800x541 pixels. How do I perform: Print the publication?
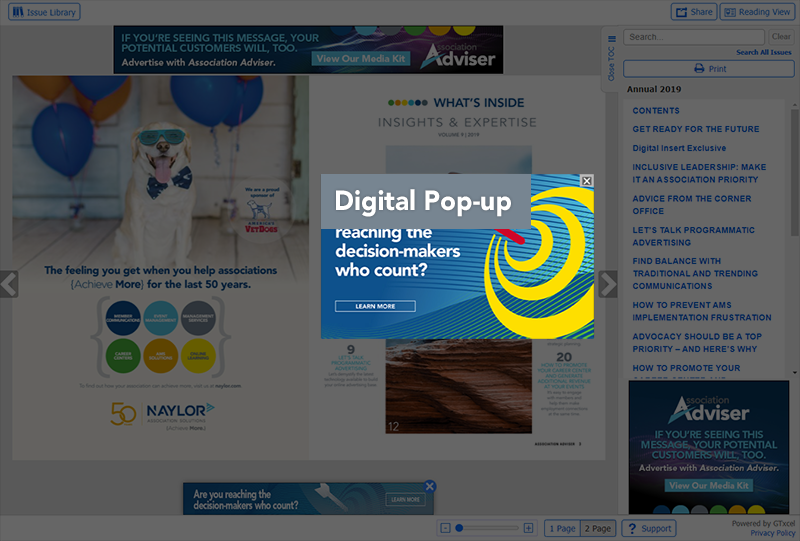coord(709,69)
